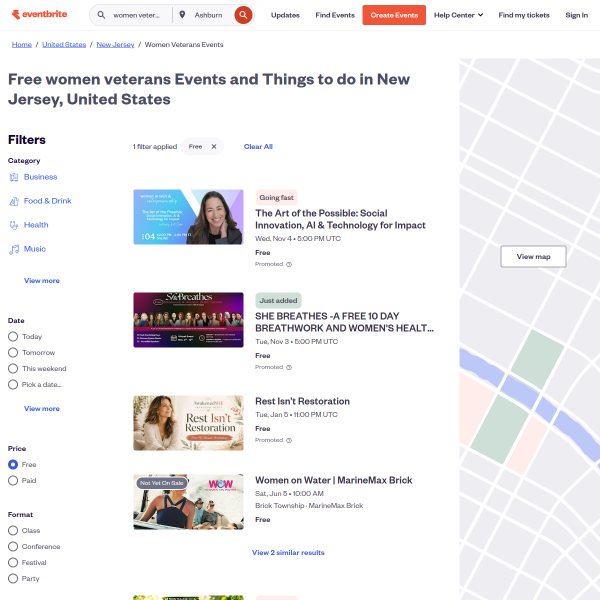The height and width of the screenshot is (600, 600).
Task: Click the Create Events button
Action: pyautogui.click(x=394, y=15)
